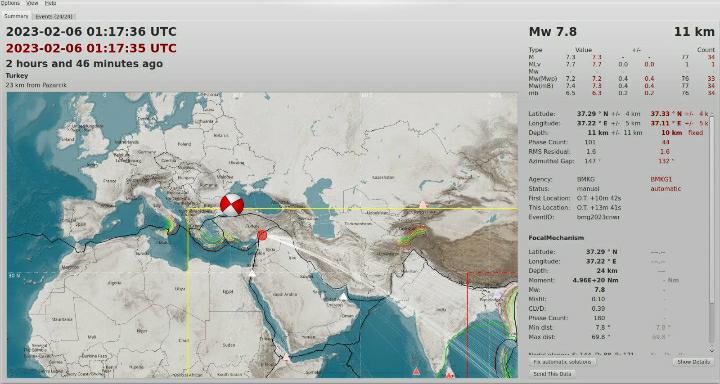Toggle Fix automatic solutions
Screen dimensions: 720x384
coord(563,362)
